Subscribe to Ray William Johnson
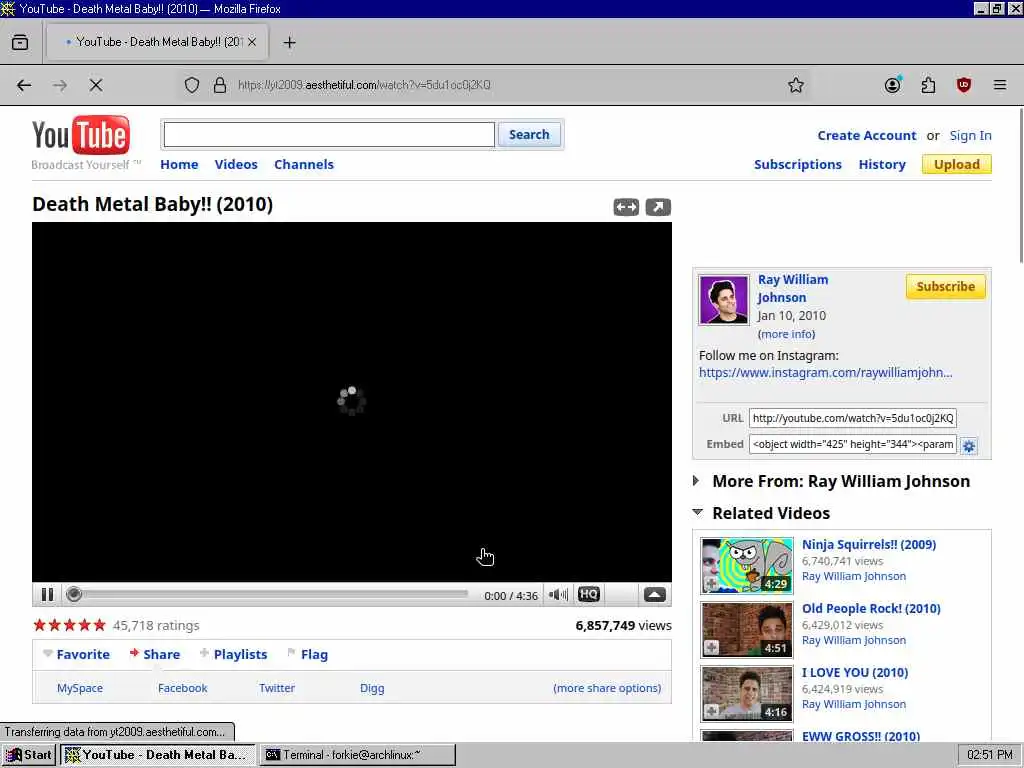1024x768 pixels. (946, 287)
